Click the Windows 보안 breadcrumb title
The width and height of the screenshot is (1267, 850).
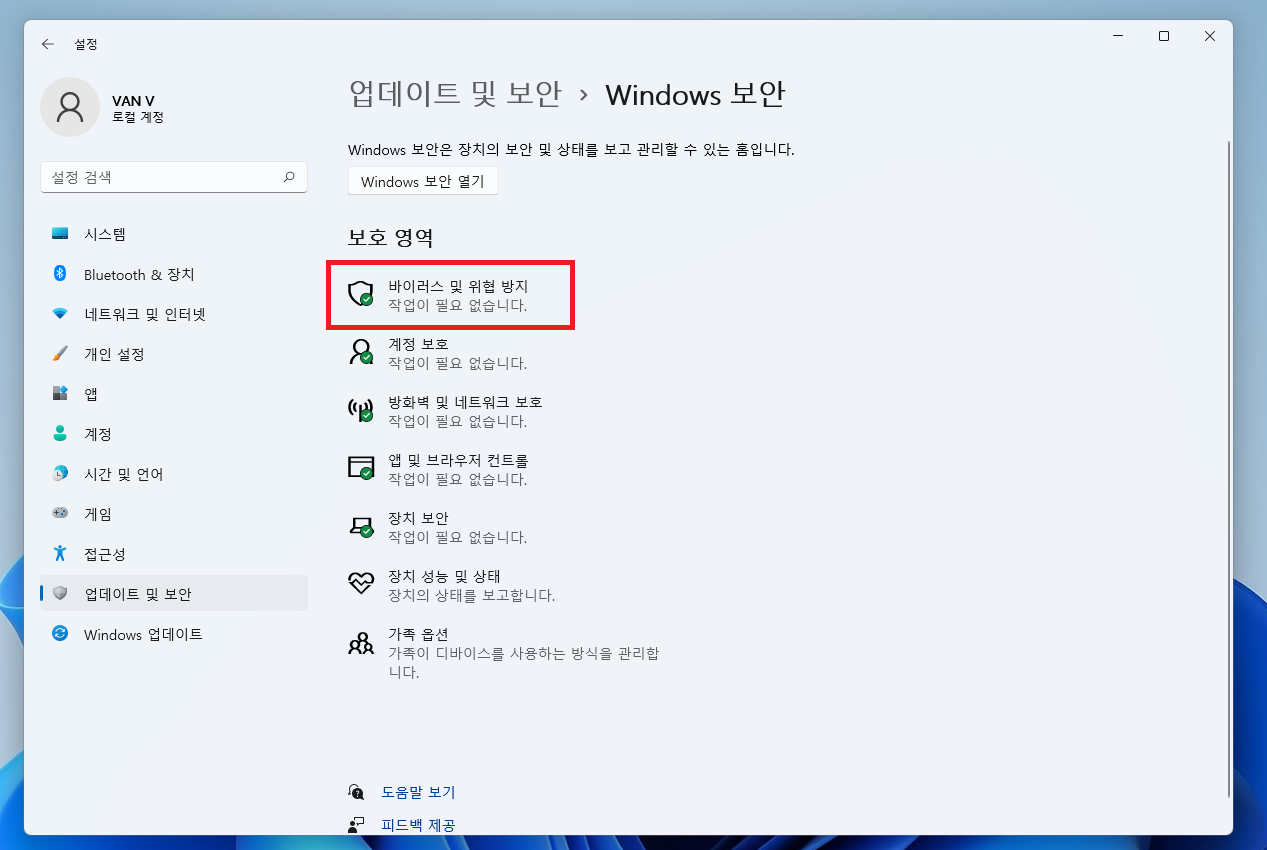coord(695,94)
